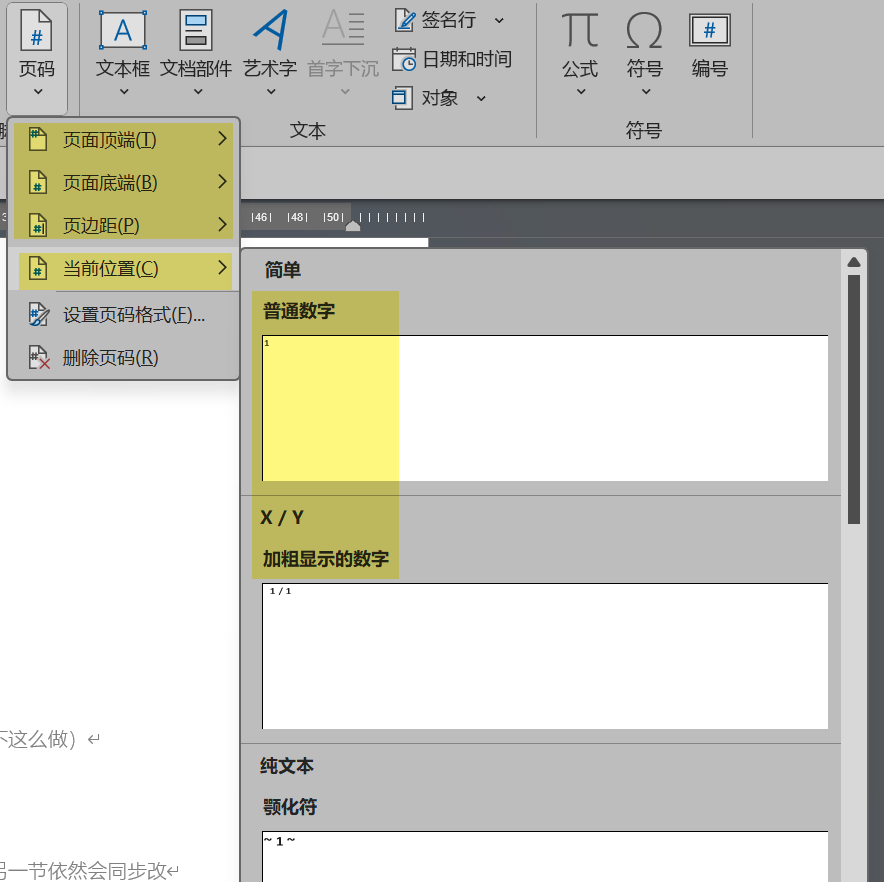The image size is (884, 882).
Task: Click the 页面顶端 menu item icon
Action: coord(38,139)
